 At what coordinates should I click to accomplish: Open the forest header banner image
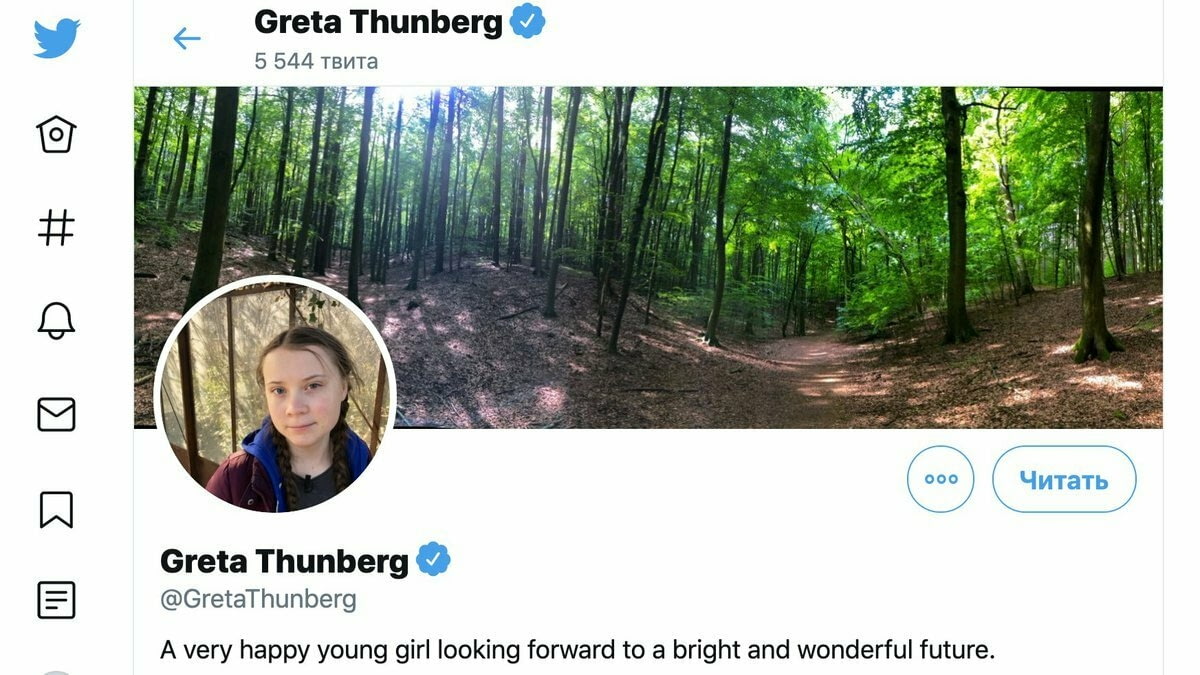[x=648, y=257]
